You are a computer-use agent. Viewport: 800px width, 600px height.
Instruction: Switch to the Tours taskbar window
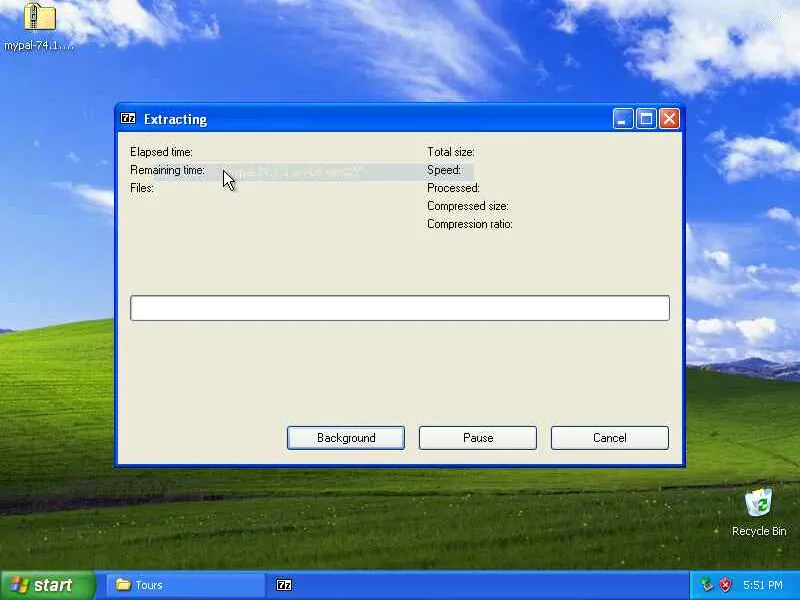[185, 585]
